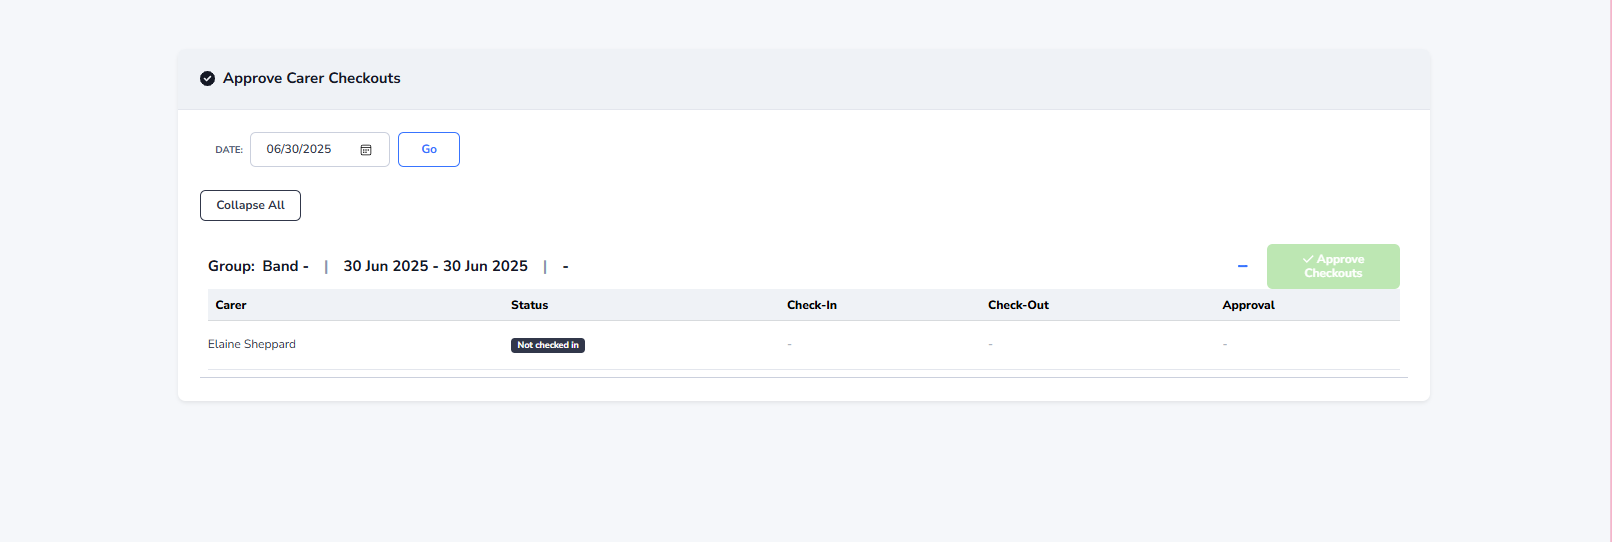Click the Check-Out column header
Viewport: 1612px width, 542px height.
(1018, 305)
